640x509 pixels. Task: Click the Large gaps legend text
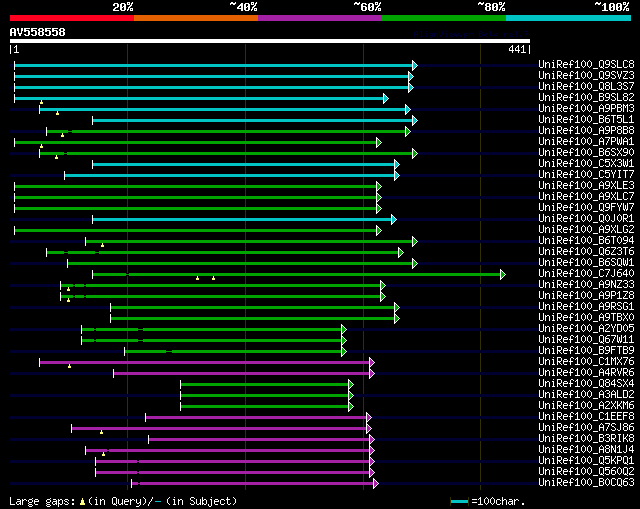pos(123,501)
